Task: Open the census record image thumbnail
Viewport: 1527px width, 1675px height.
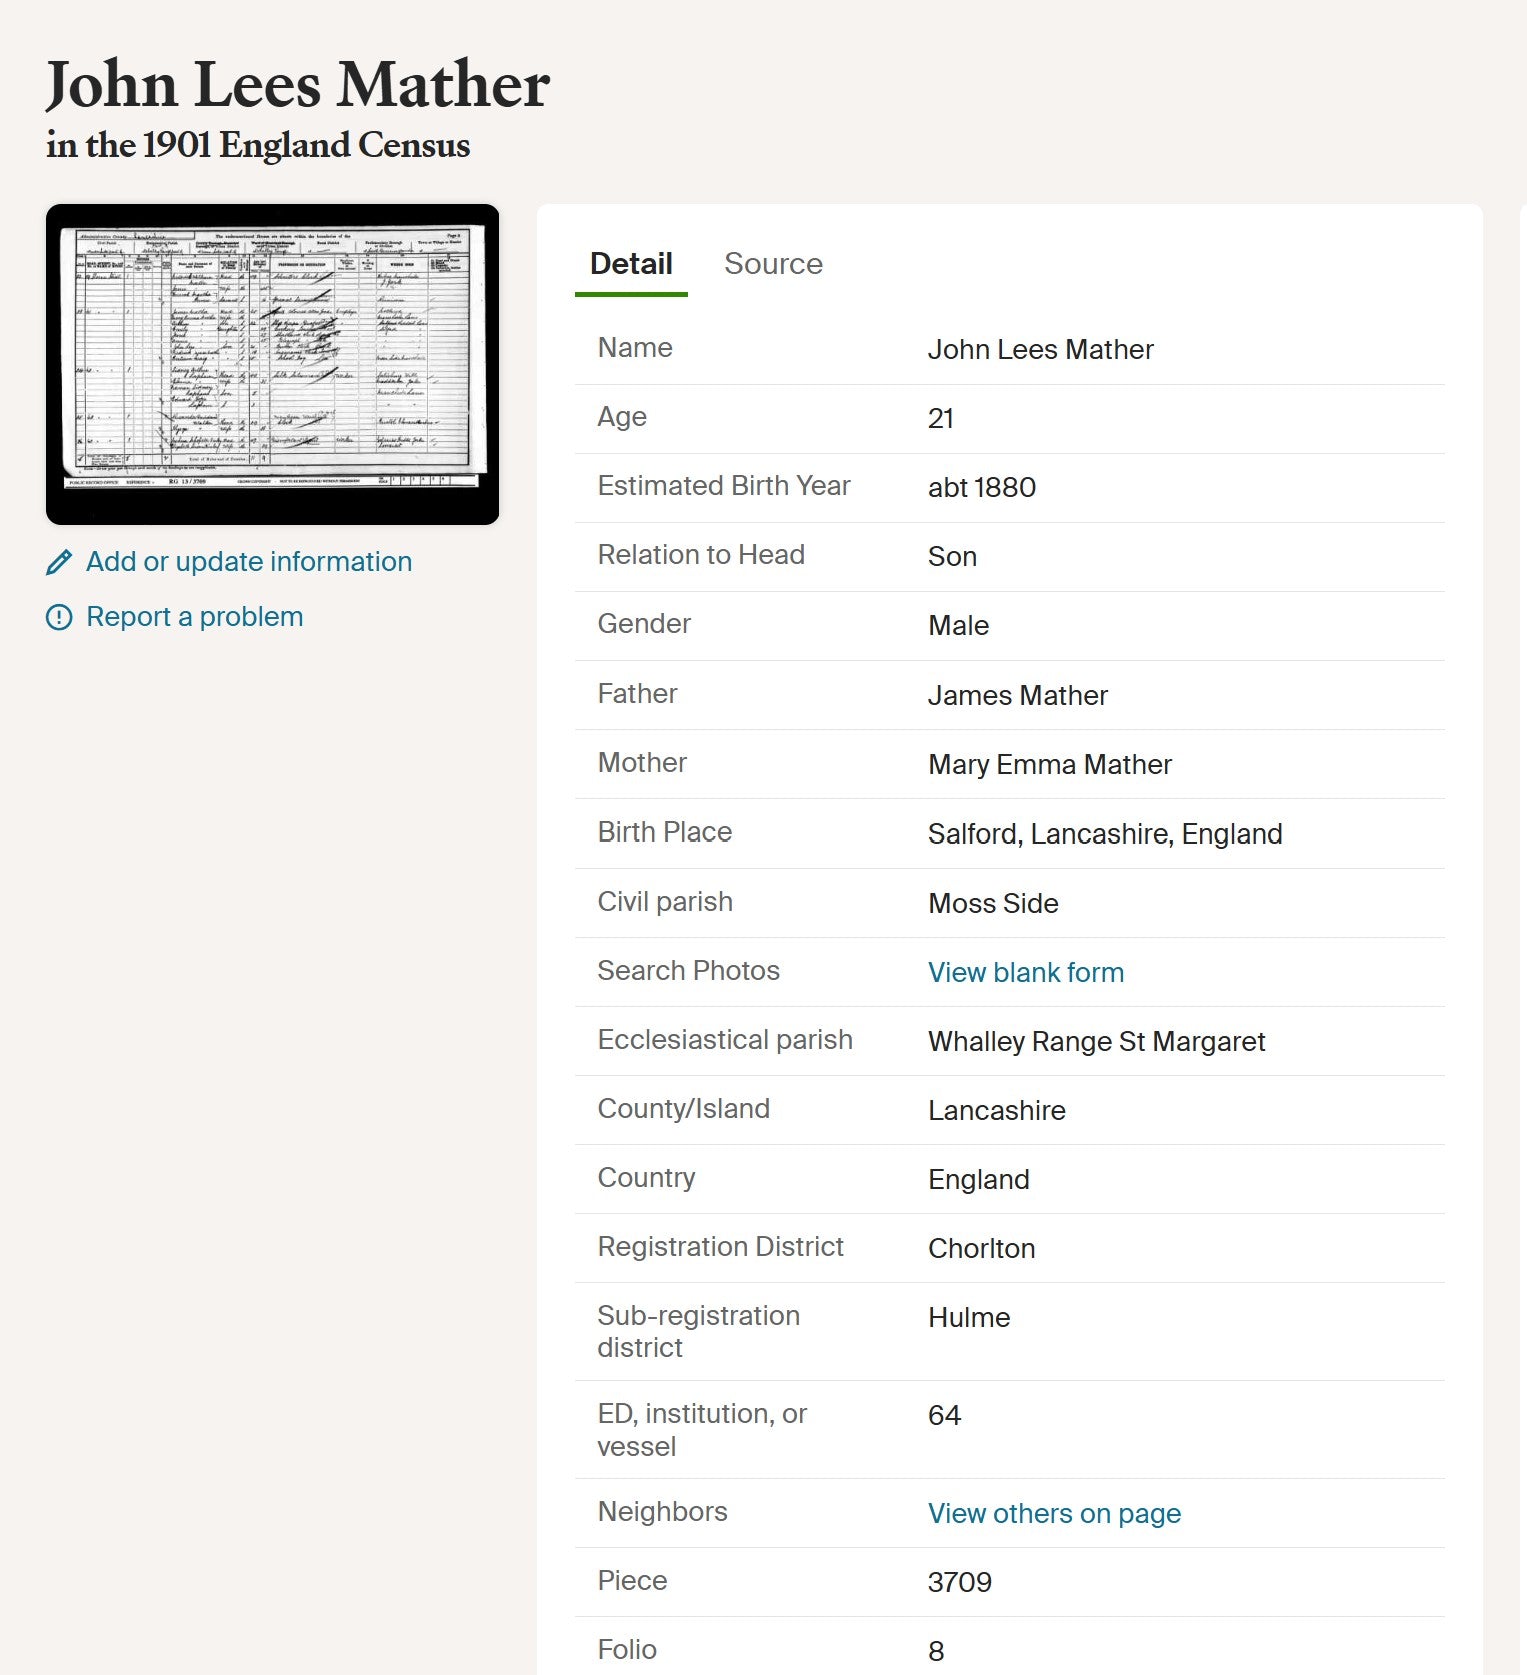Action: [x=272, y=364]
